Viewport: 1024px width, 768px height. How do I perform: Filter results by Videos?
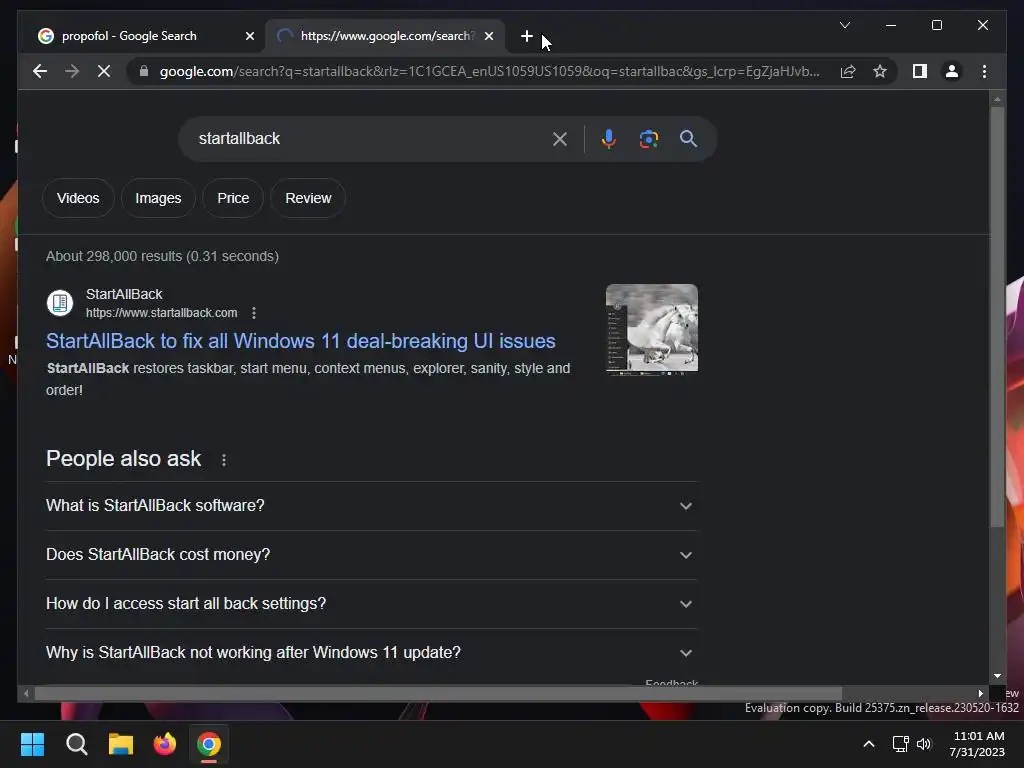pos(78,198)
